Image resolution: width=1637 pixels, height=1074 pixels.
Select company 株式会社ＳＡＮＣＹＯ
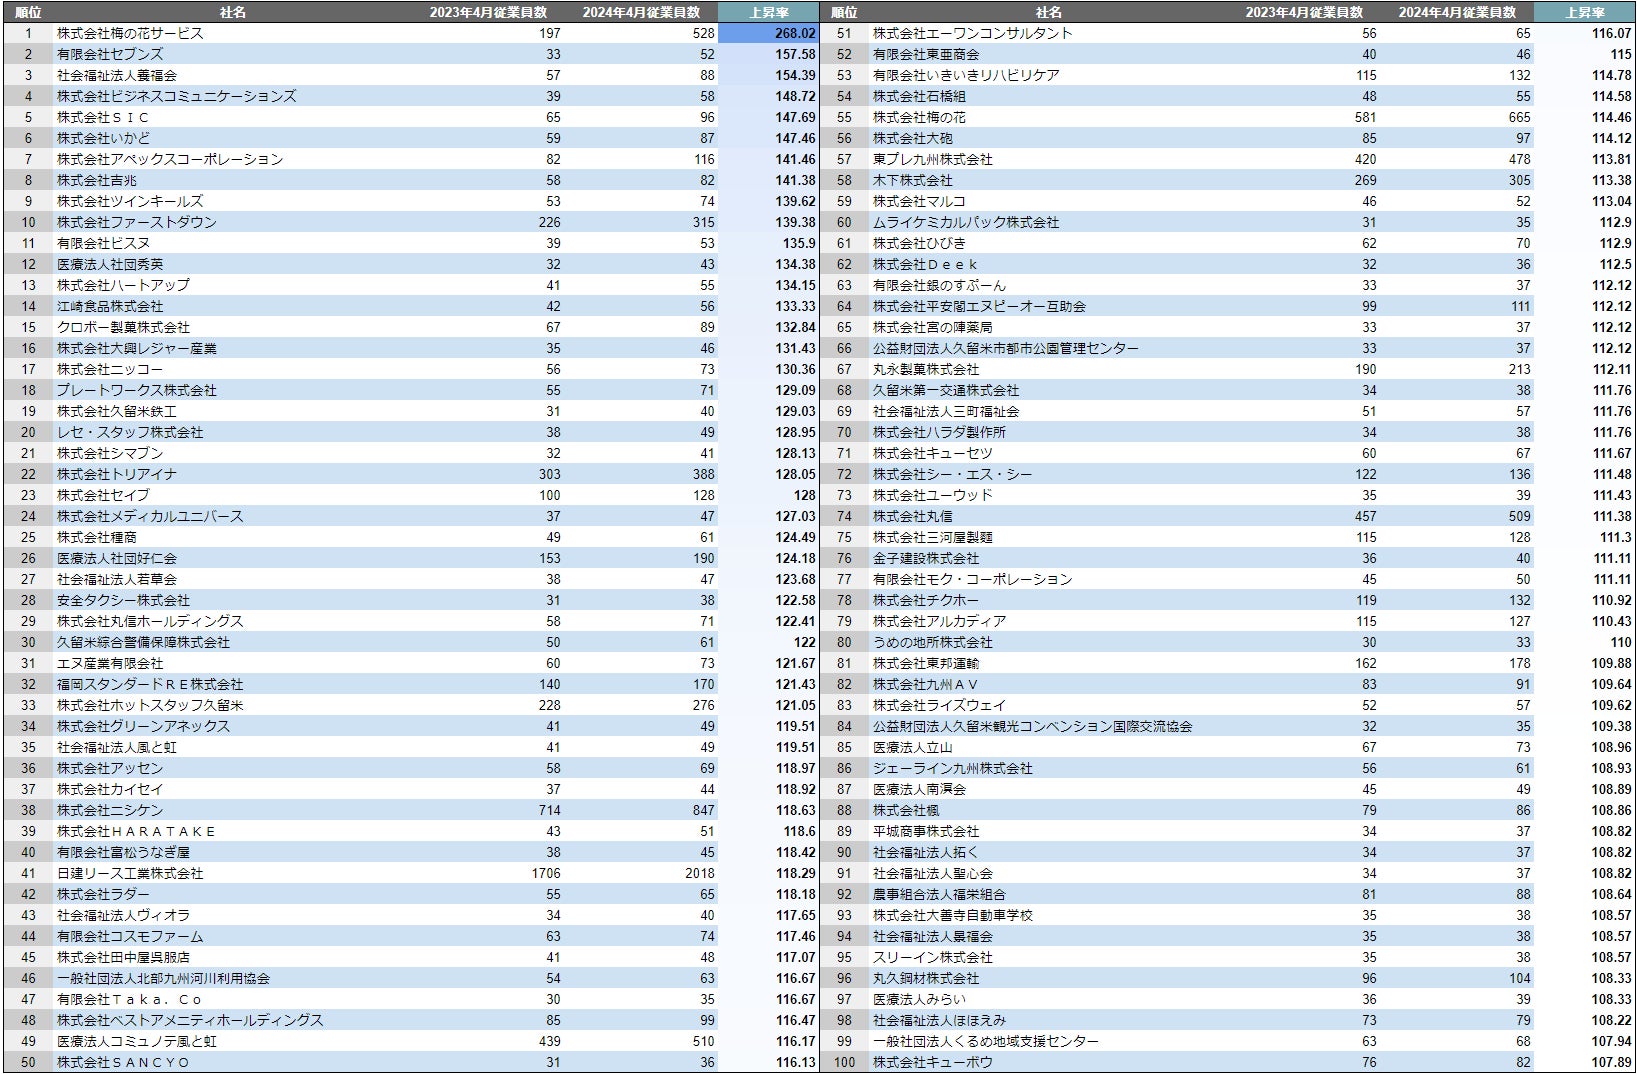tap(123, 1062)
